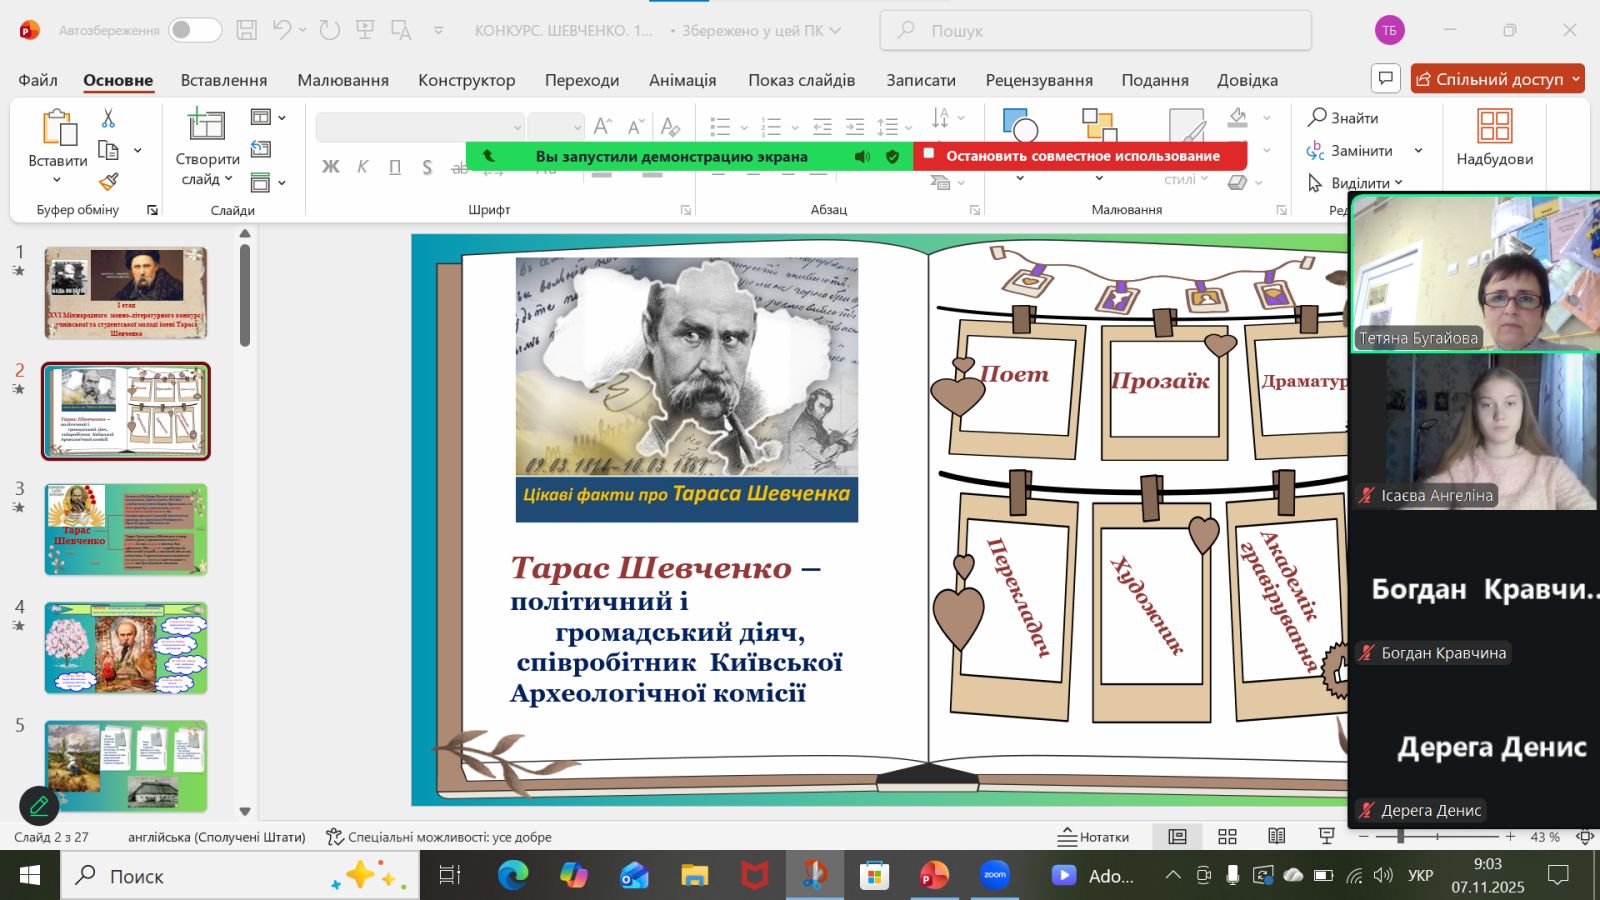Screen dimensions: 1600x900
Task: Click Остановить совместное использование button
Action: point(1081,156)
